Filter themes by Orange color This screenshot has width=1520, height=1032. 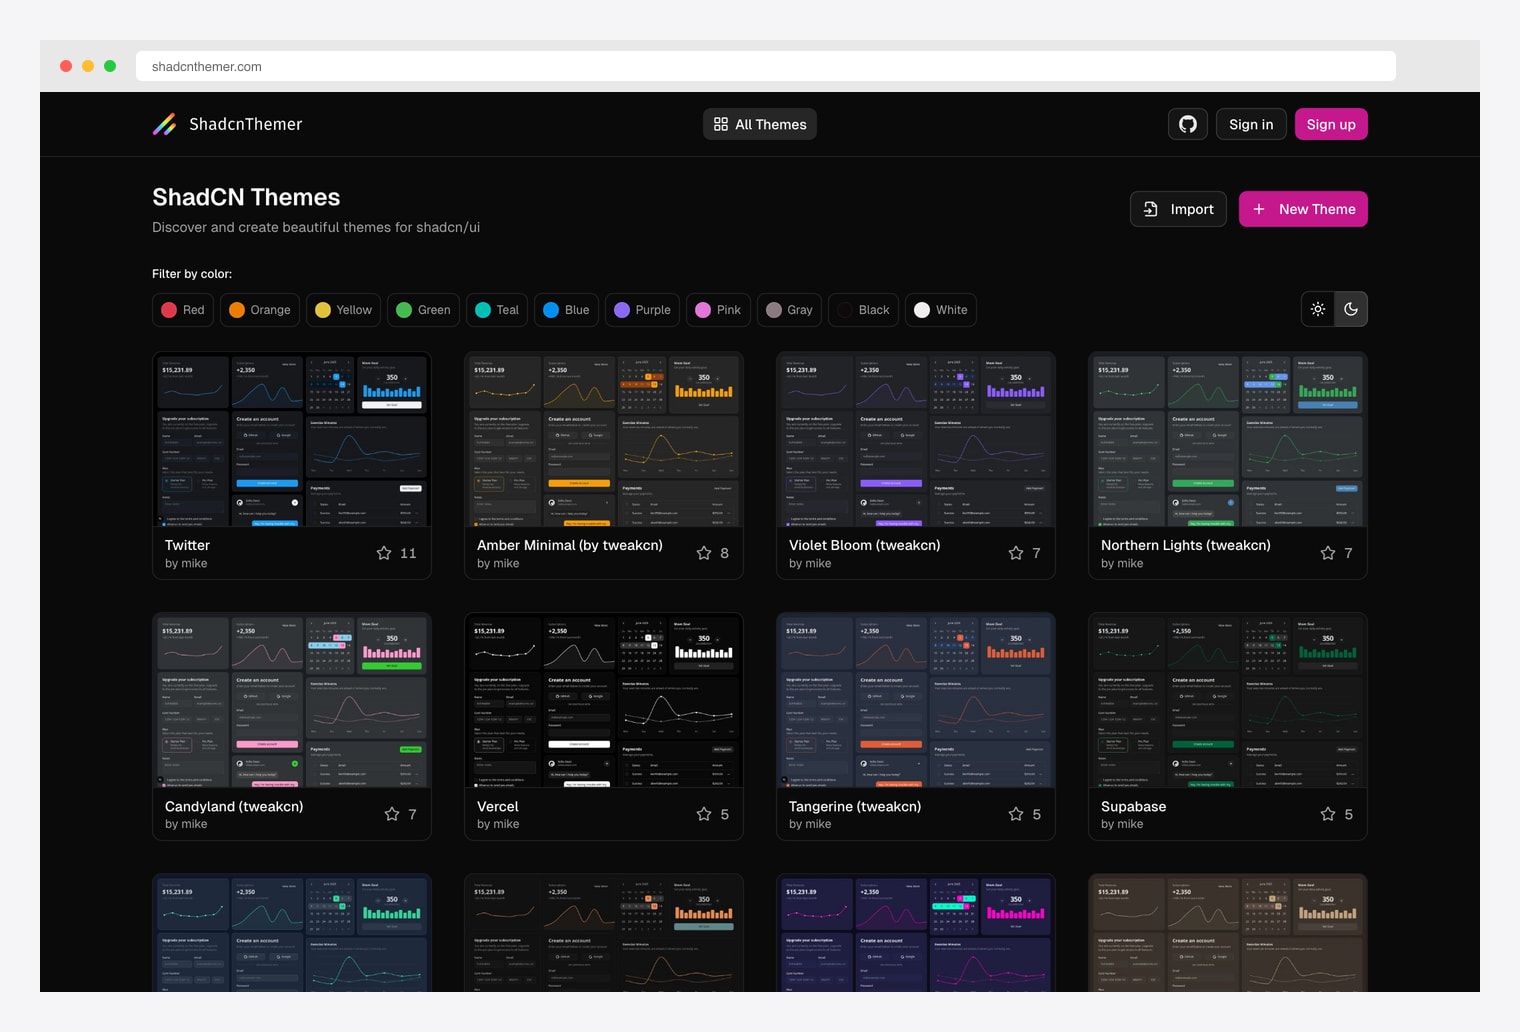pos(260,310)
